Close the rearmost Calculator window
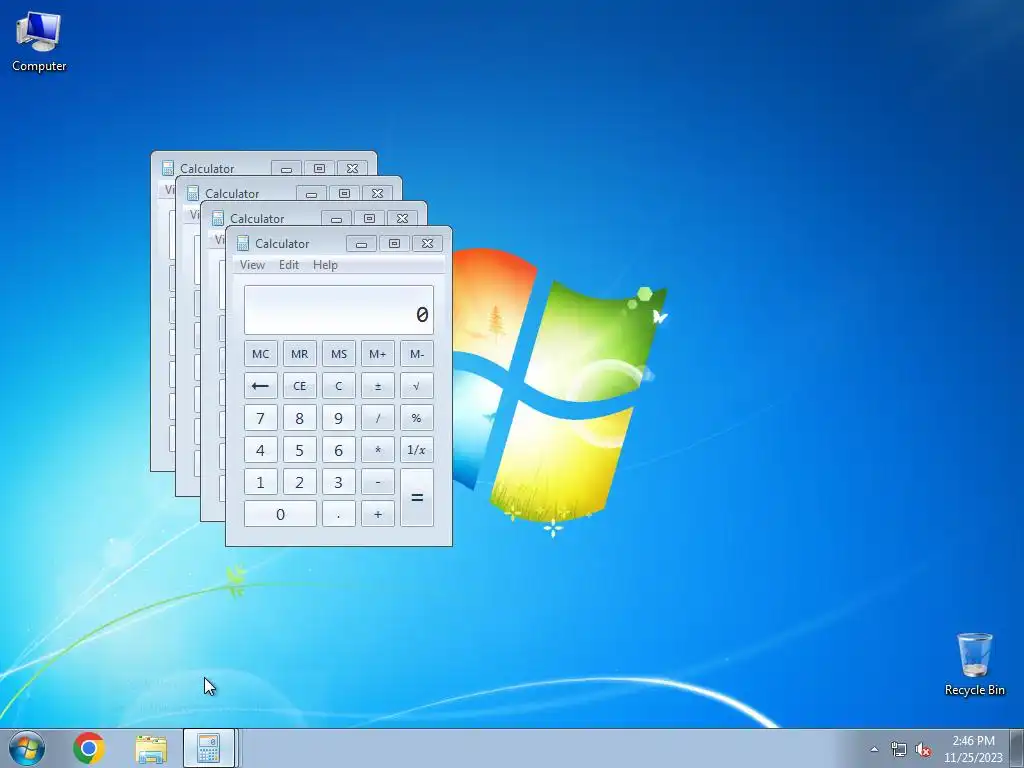Viewport: 1024px width, 768px height. click(353, 168)
